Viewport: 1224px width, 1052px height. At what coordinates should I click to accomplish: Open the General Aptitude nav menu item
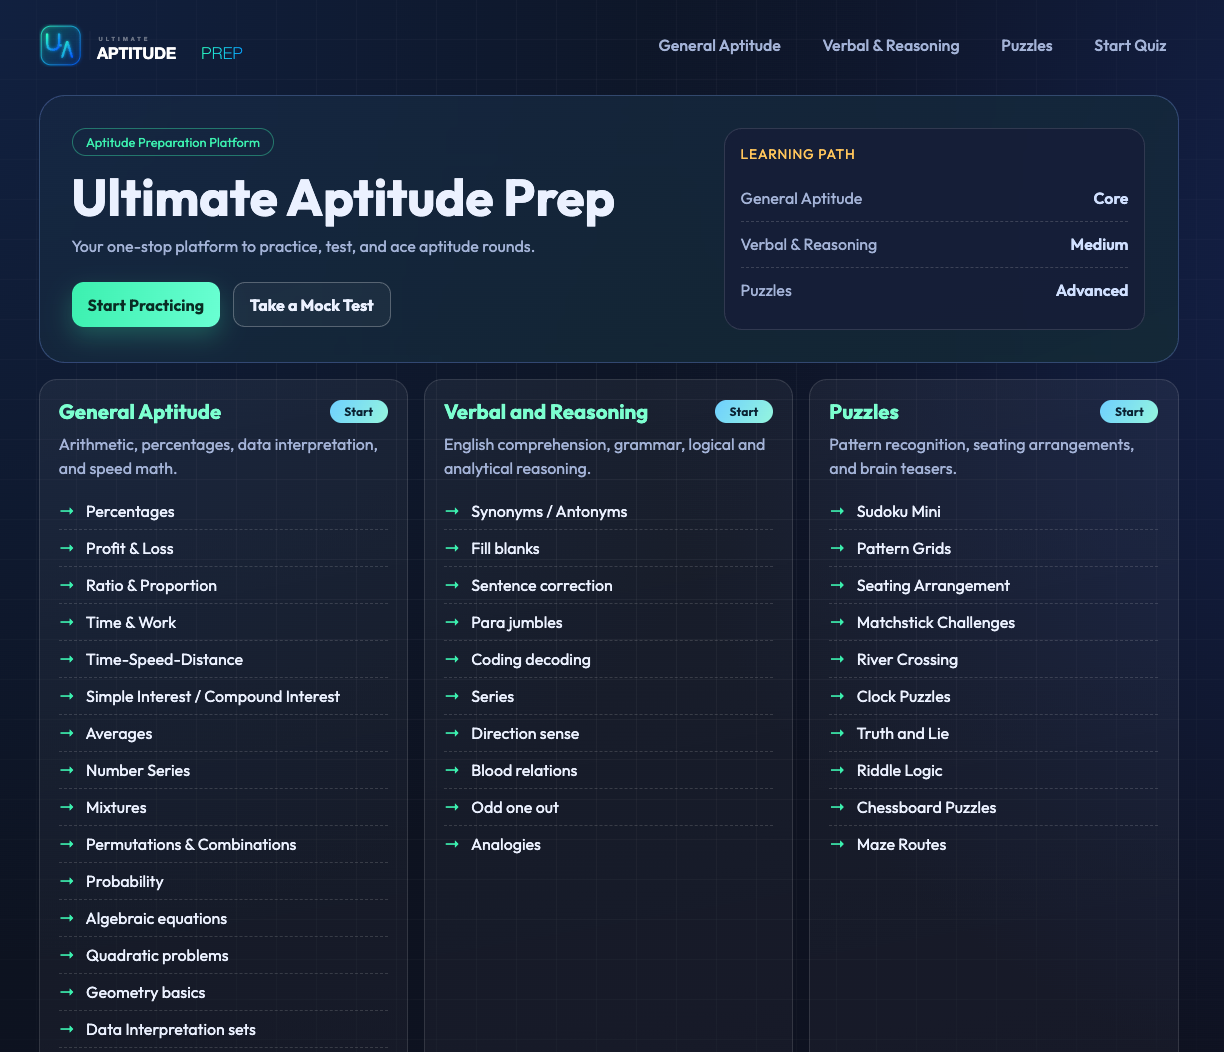click(x=719, y=45)
